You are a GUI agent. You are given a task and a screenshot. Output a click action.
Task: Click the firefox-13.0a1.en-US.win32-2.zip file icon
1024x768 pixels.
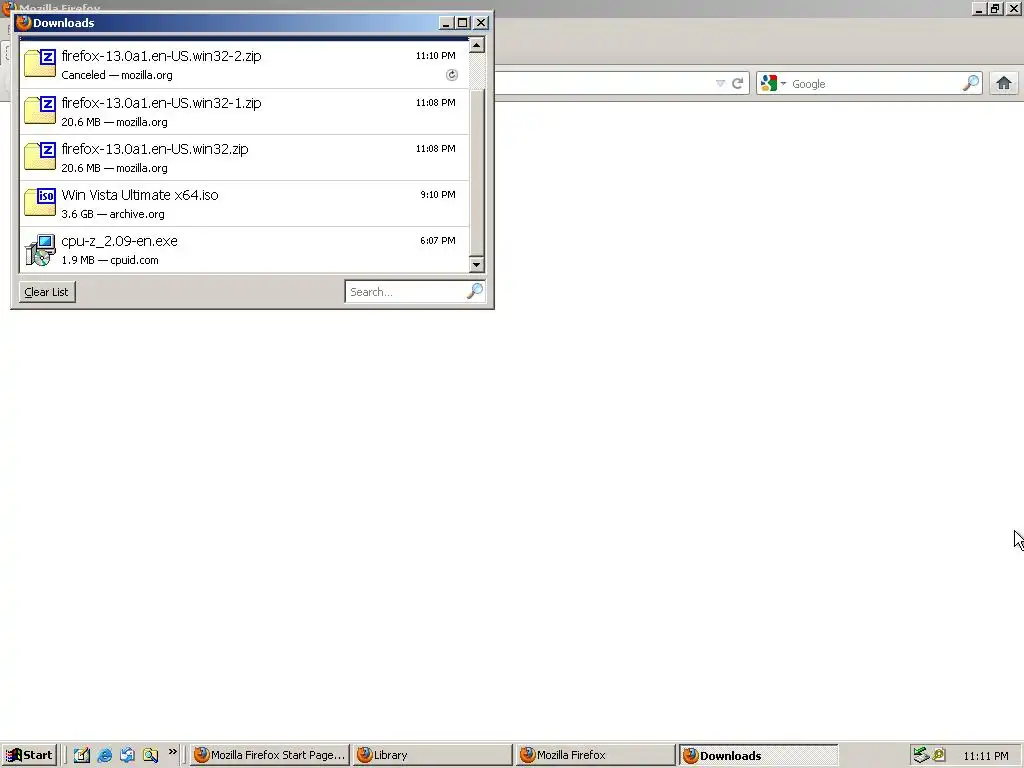pos(40,63)
